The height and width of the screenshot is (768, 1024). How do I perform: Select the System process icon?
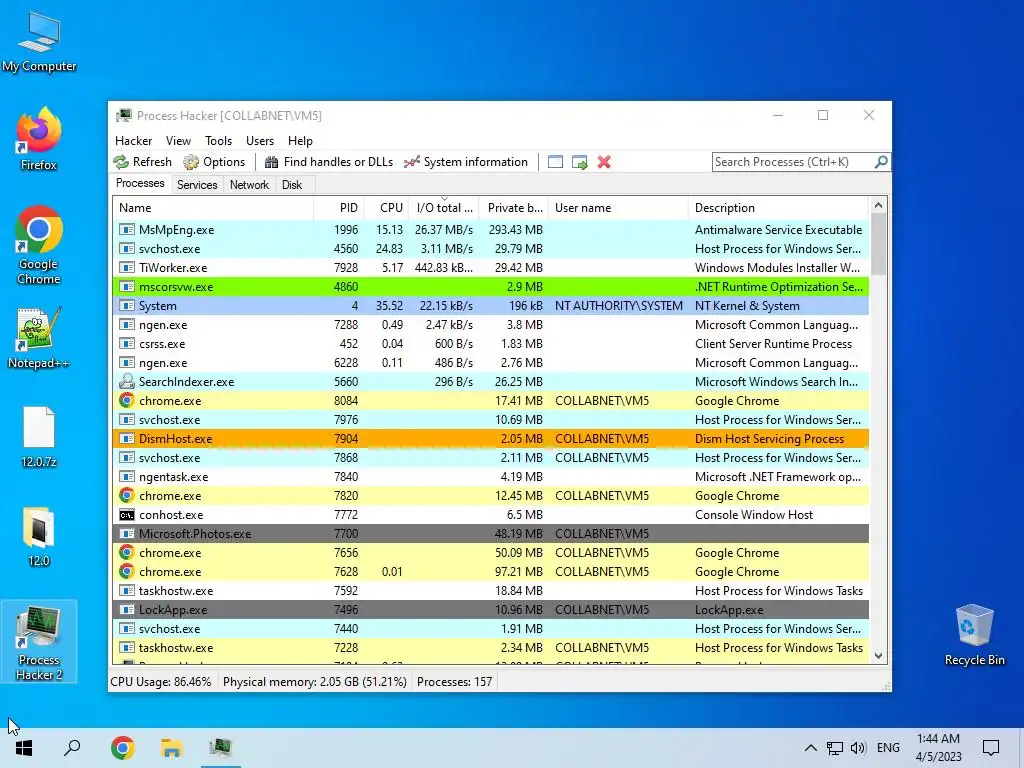127,306
